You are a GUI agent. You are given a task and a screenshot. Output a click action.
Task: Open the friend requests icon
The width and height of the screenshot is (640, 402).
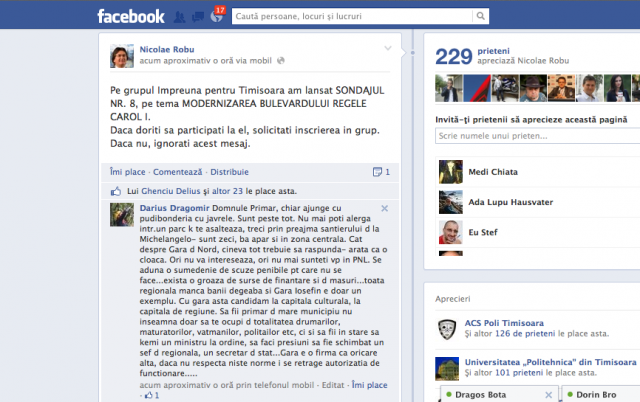179,17
